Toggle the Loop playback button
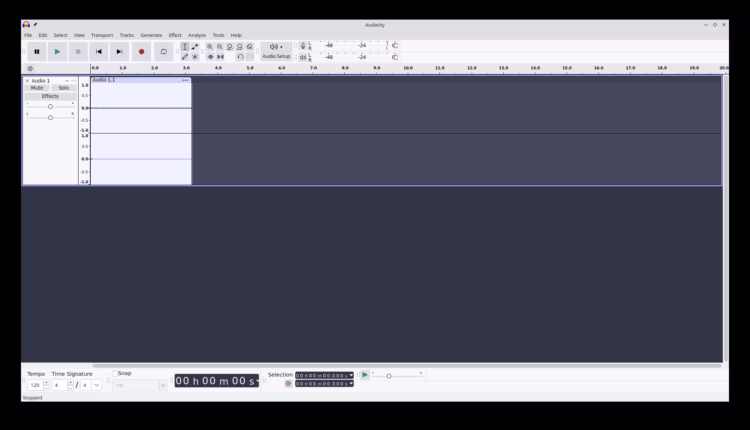750x430 pixels. coord(164,52)
